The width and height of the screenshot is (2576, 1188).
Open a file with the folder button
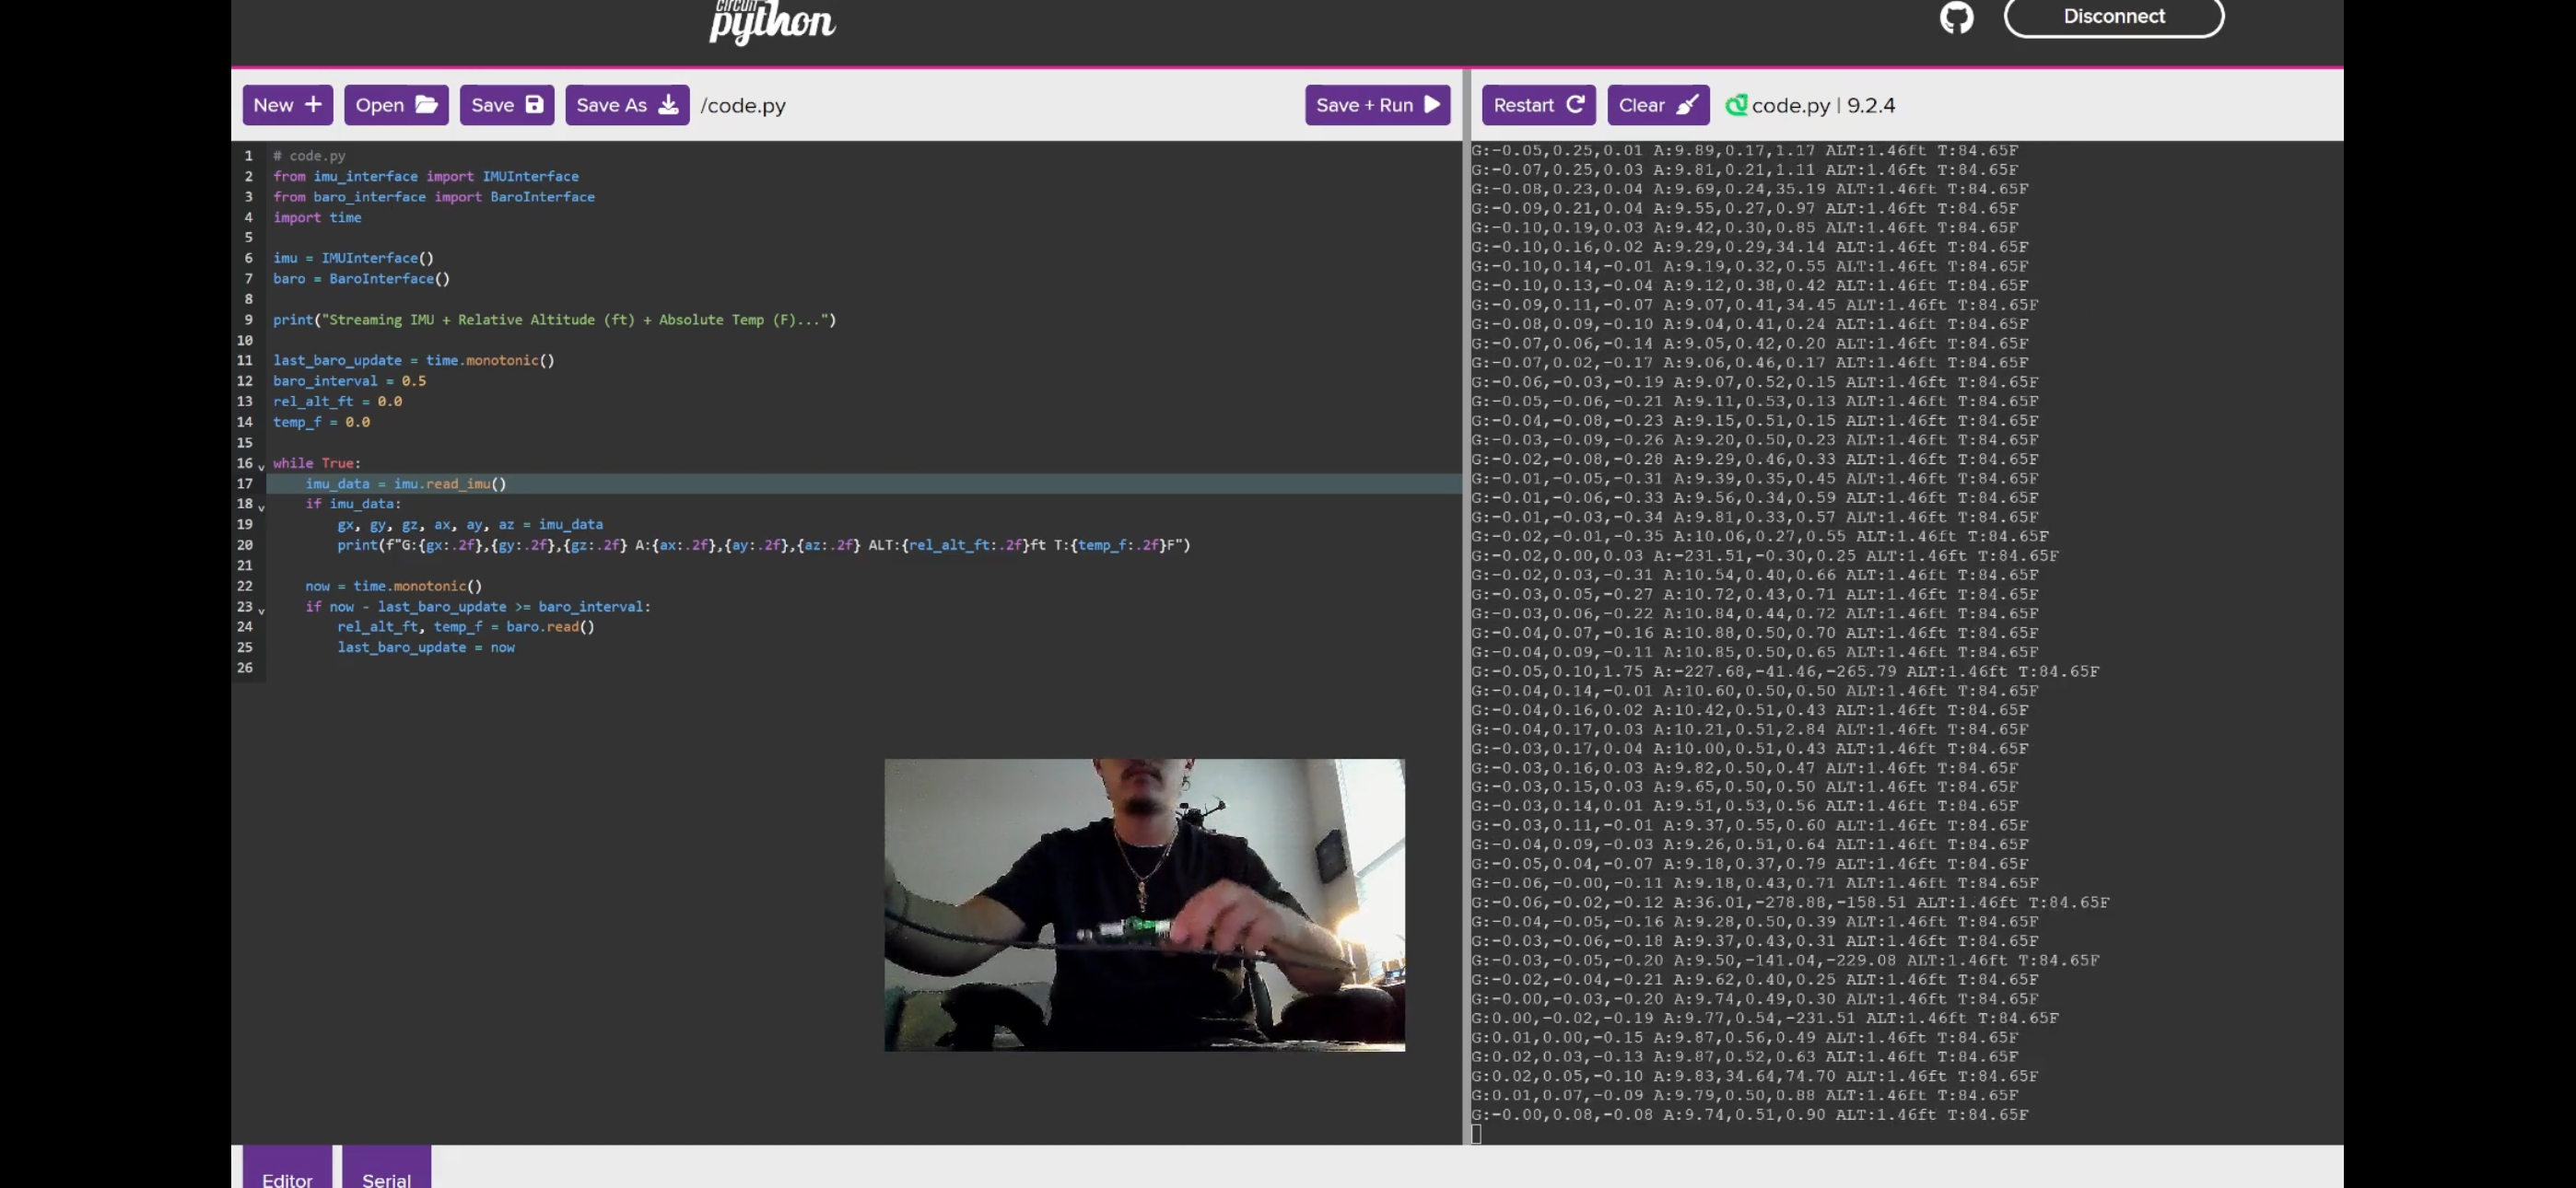point(396,105)
